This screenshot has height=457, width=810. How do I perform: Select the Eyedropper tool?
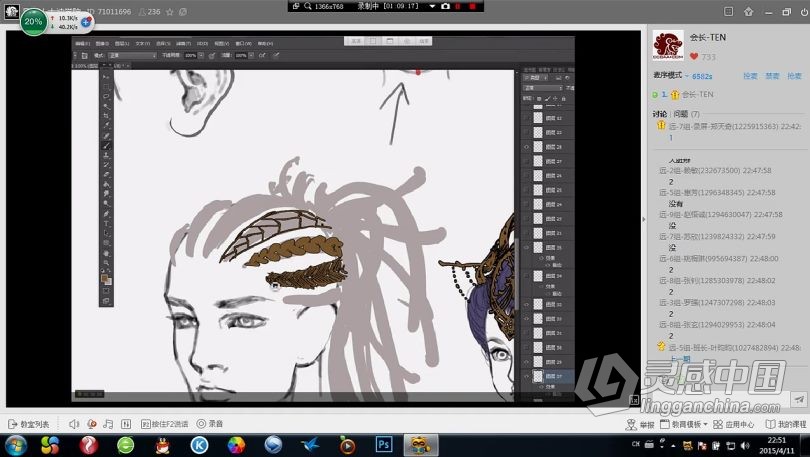106,126
